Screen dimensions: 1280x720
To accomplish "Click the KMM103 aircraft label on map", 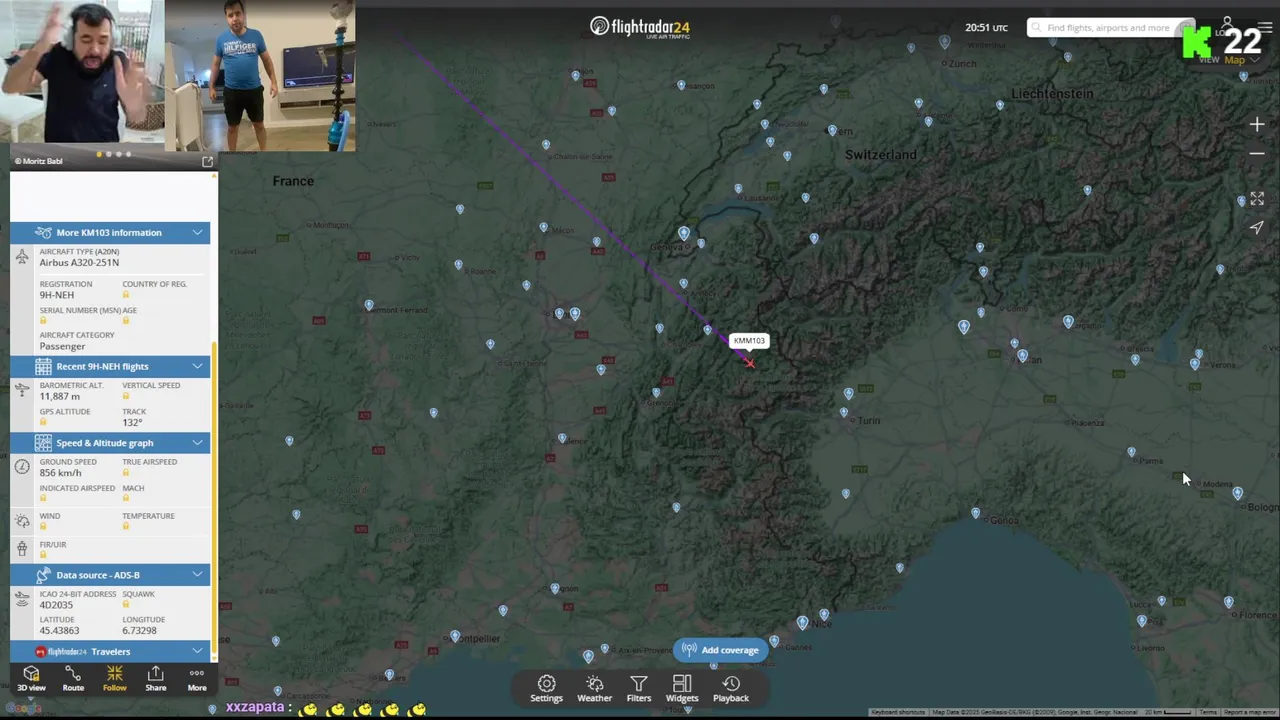I will [749, 341].
